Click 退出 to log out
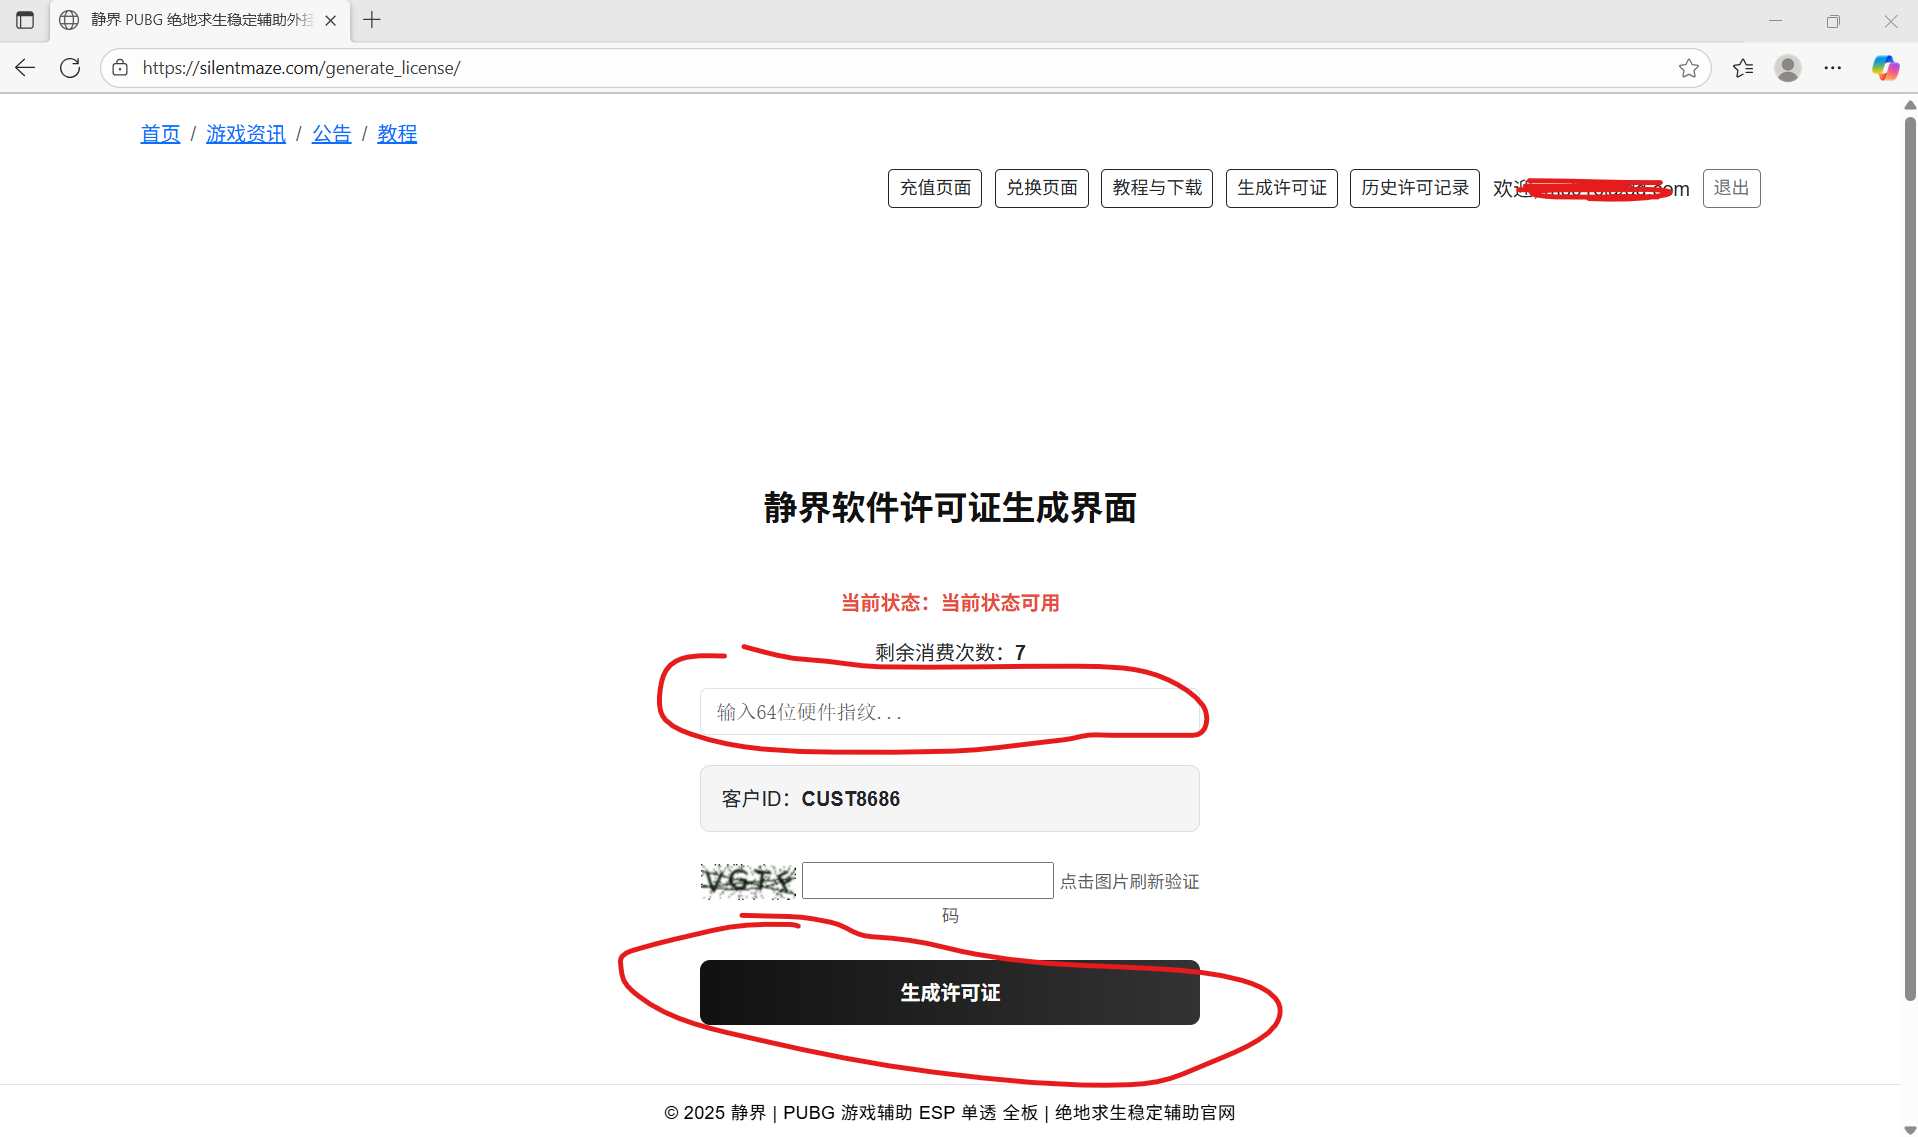 [1731, 188]
